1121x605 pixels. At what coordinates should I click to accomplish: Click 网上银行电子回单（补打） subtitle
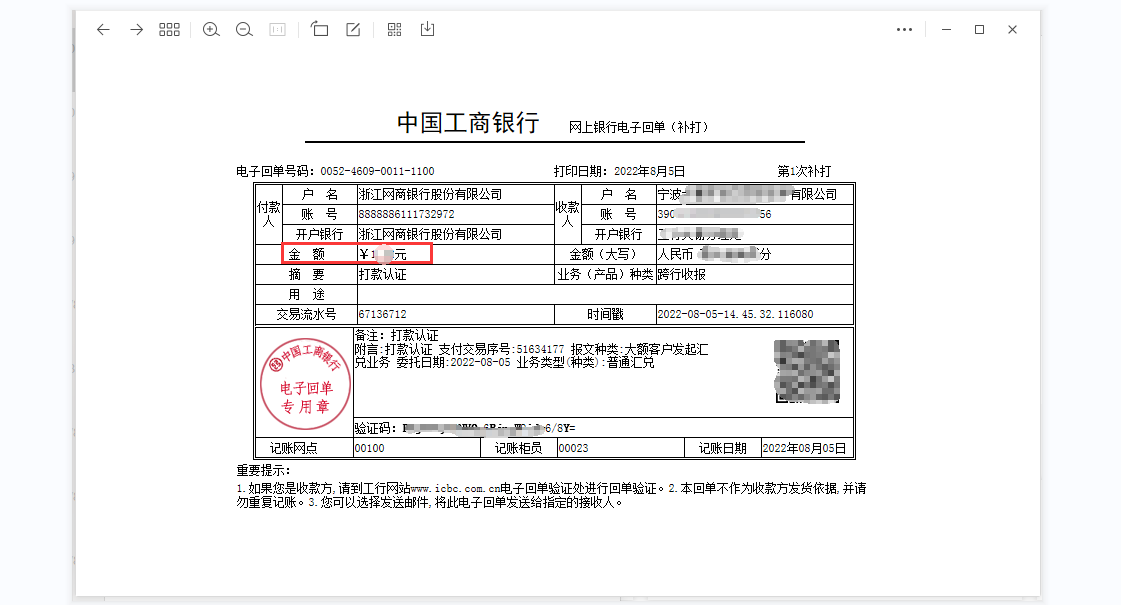click(638, 127)
